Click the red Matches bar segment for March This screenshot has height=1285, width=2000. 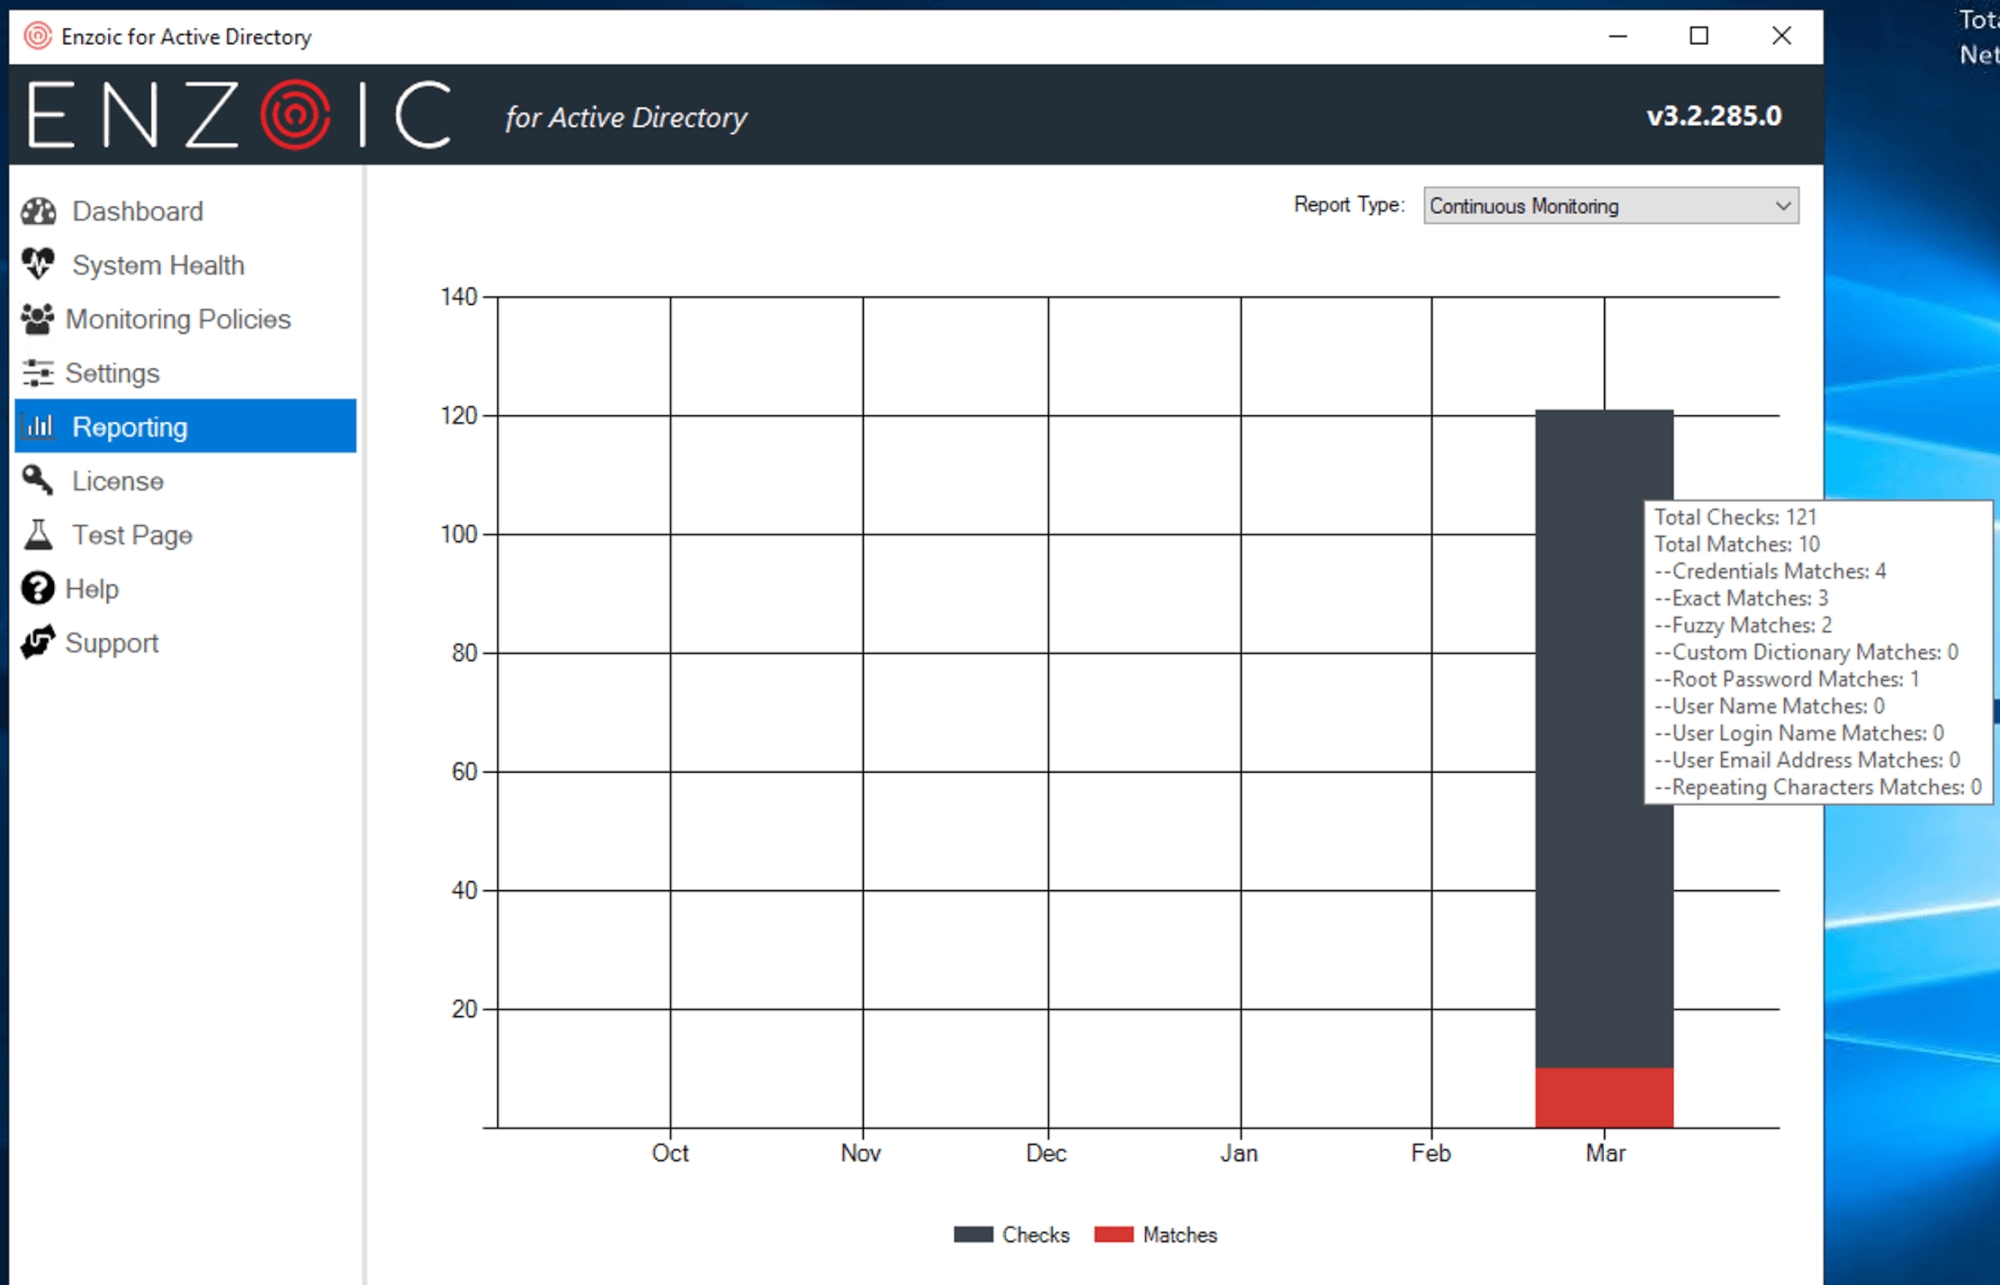[1603, 1097]
